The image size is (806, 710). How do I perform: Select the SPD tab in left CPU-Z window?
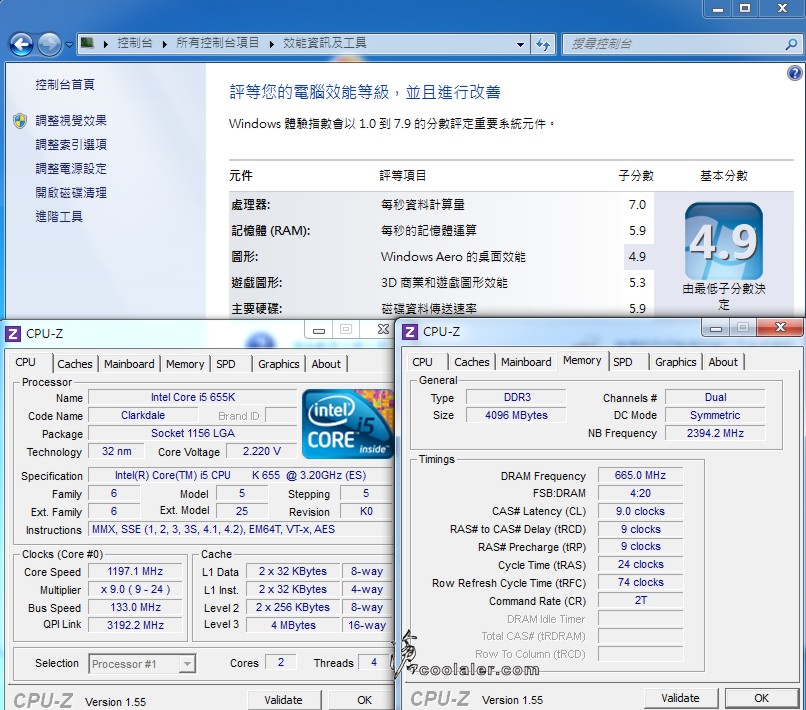point(226,364)
